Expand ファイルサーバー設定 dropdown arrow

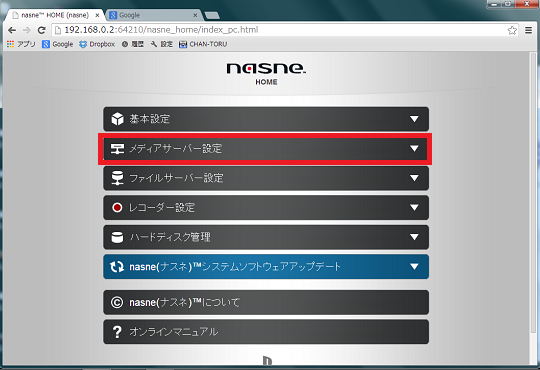414,178
